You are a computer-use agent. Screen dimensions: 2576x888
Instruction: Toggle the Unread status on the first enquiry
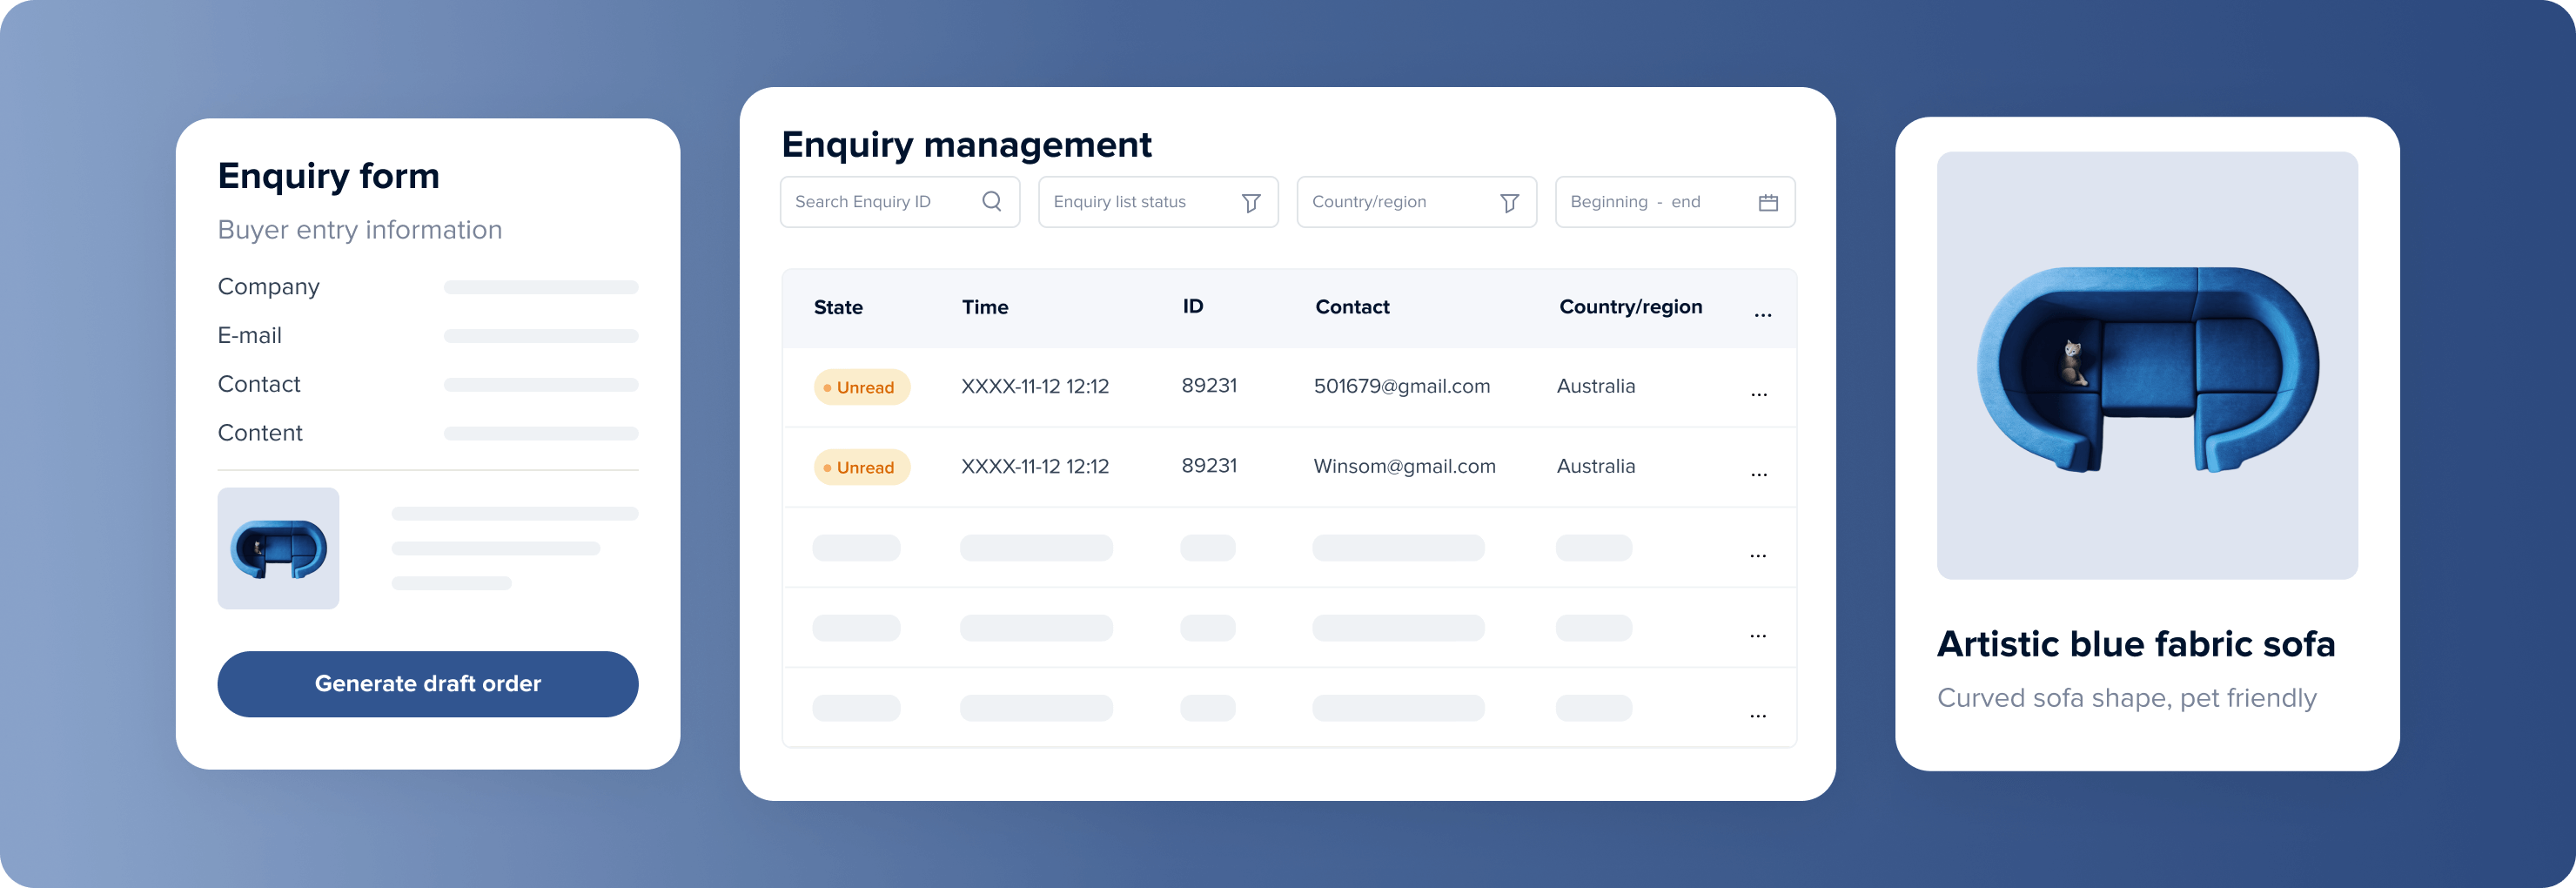[x=861, y=387]
